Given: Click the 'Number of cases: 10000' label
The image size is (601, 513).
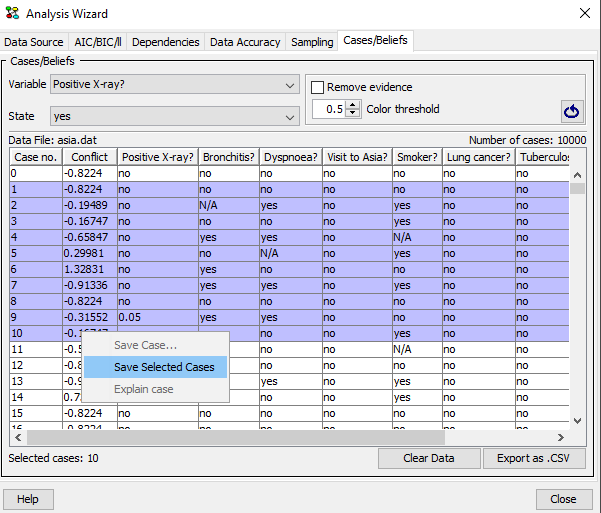Looking at the screenshot, I should (527, 140).
